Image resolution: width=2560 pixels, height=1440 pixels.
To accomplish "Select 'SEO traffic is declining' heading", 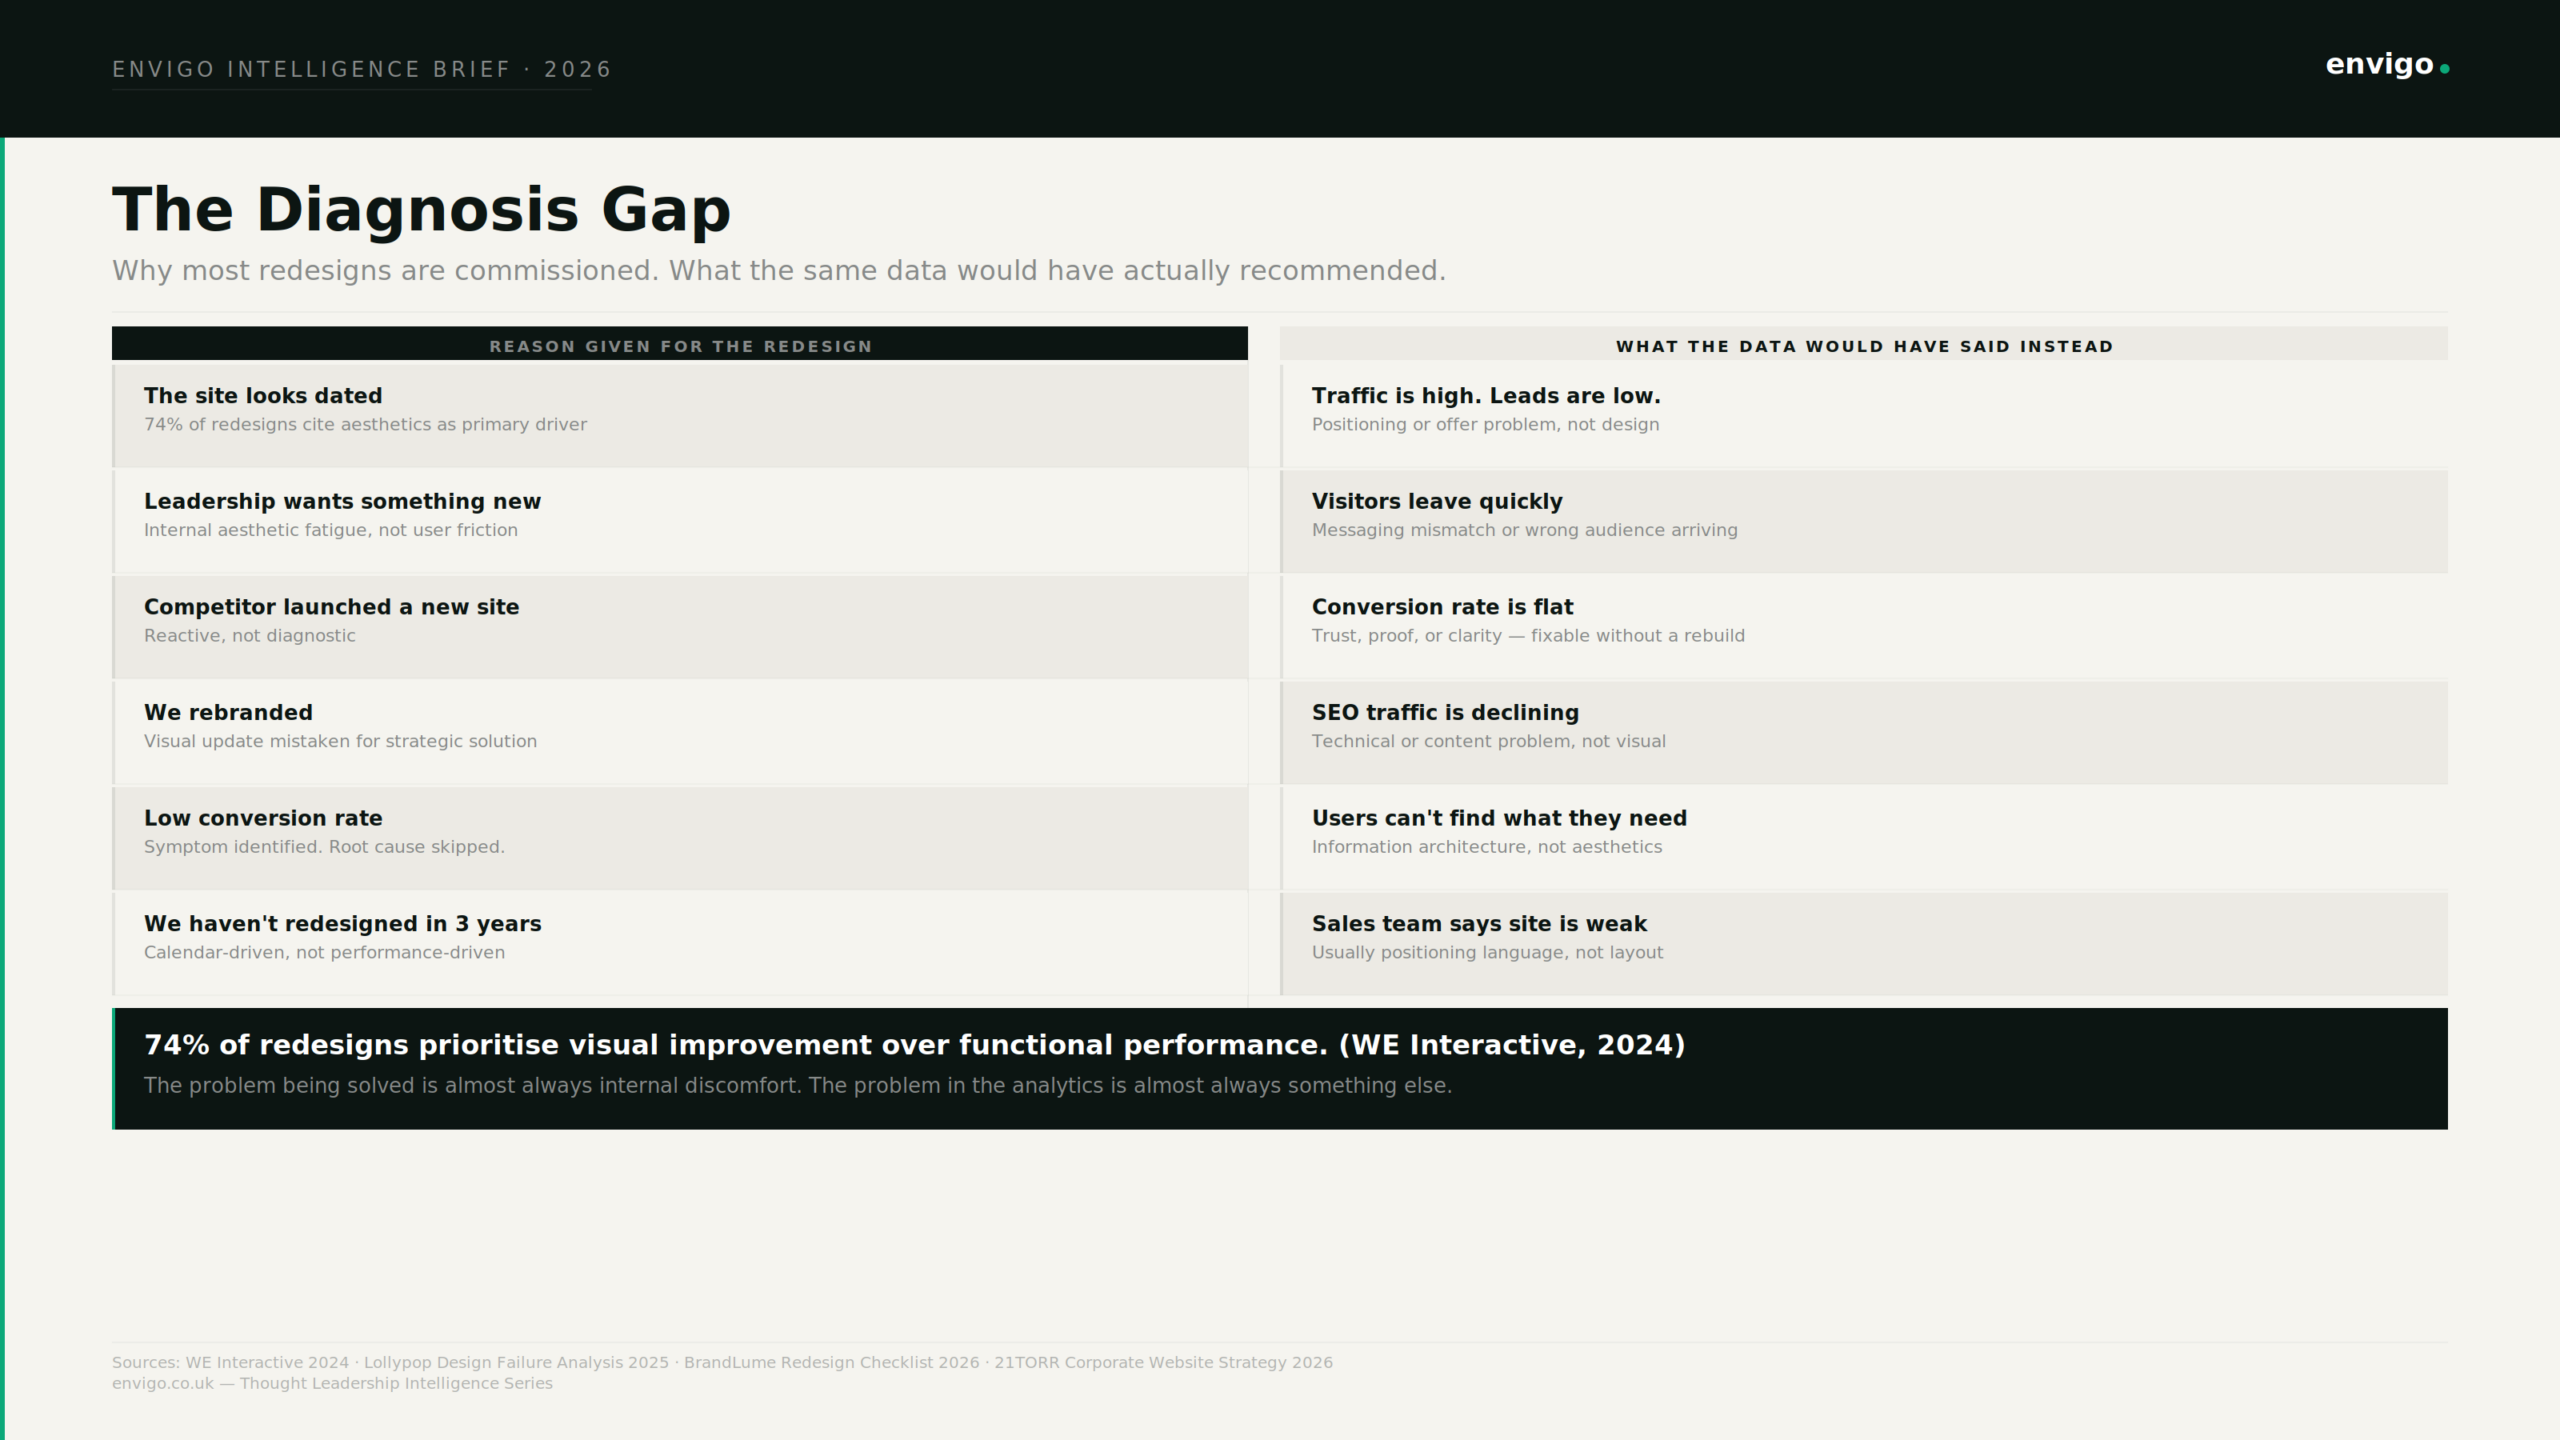I will click(1445, 713).
